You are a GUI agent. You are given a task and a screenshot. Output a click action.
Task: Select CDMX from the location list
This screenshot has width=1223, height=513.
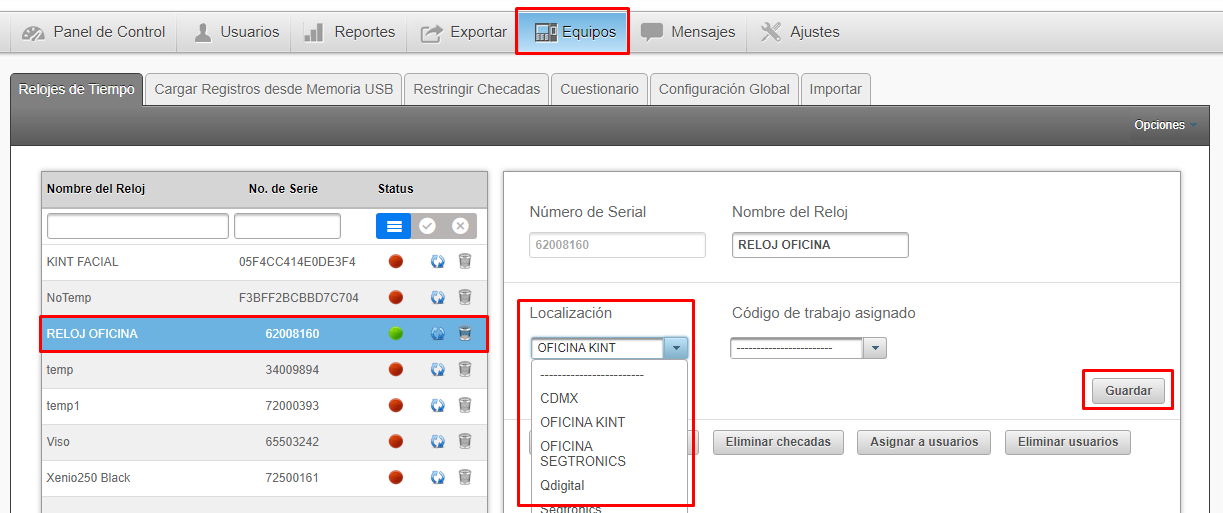point(559,398)
